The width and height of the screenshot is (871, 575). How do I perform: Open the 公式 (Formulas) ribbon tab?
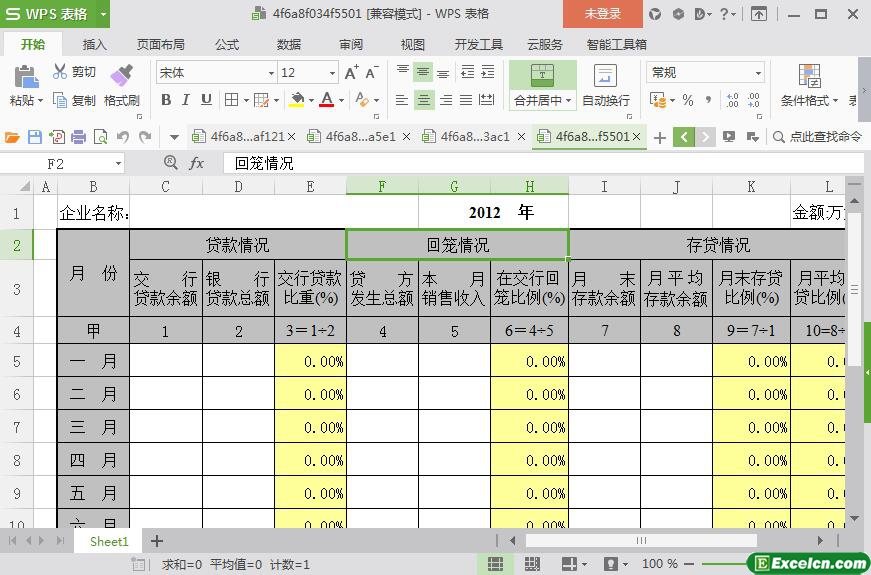point(227,45)
